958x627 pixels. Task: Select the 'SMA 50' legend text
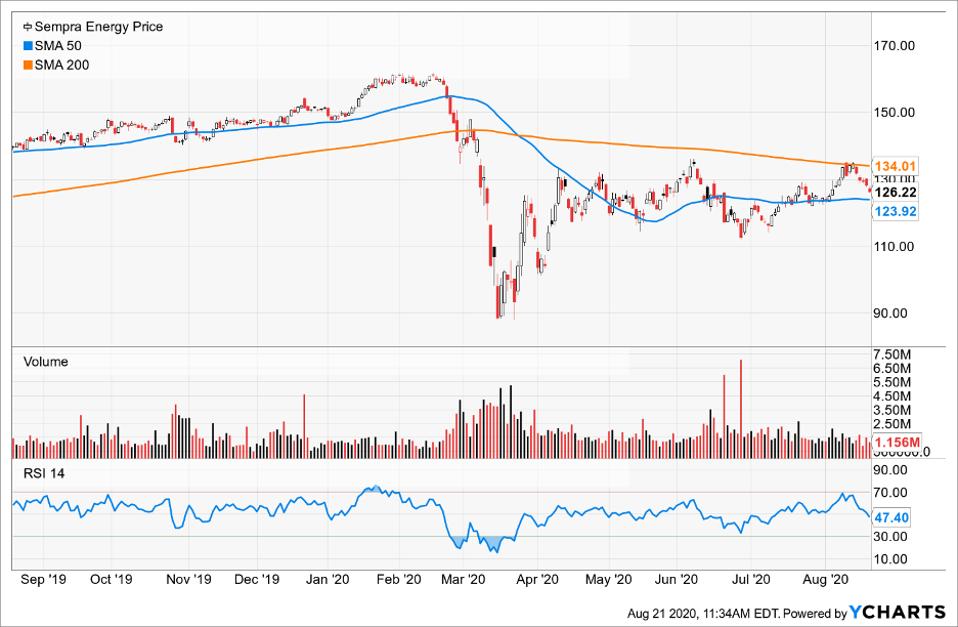(58, 46)
